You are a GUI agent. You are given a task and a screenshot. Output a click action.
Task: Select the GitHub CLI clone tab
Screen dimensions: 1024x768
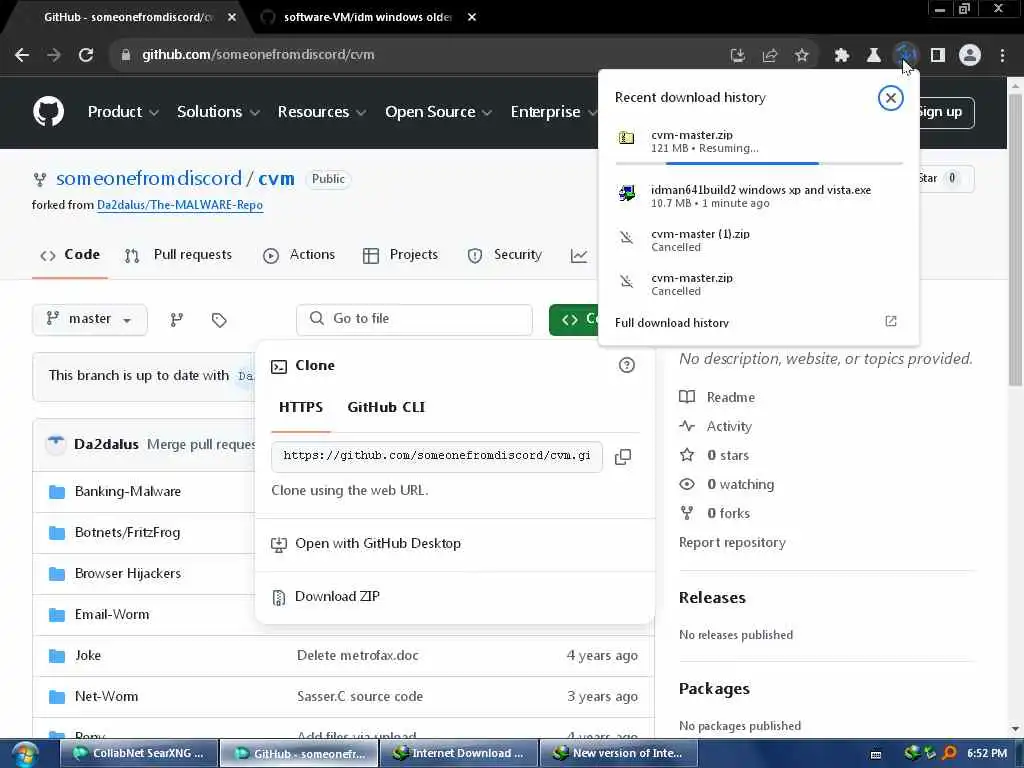click(386, 408)
